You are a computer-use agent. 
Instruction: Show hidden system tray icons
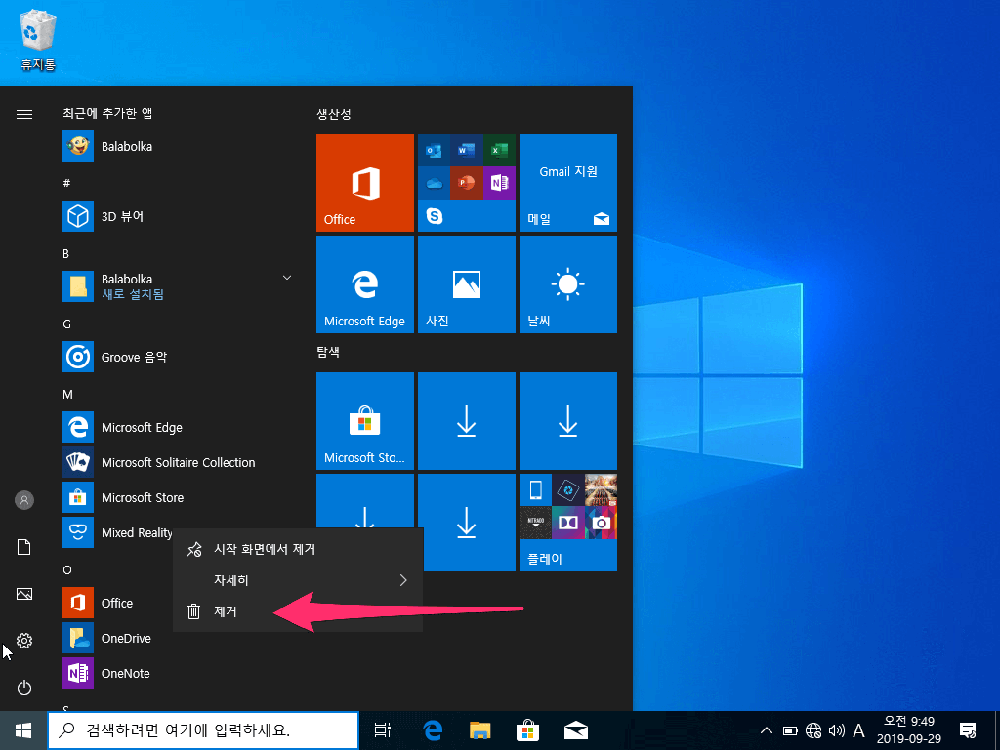[767, 731]
